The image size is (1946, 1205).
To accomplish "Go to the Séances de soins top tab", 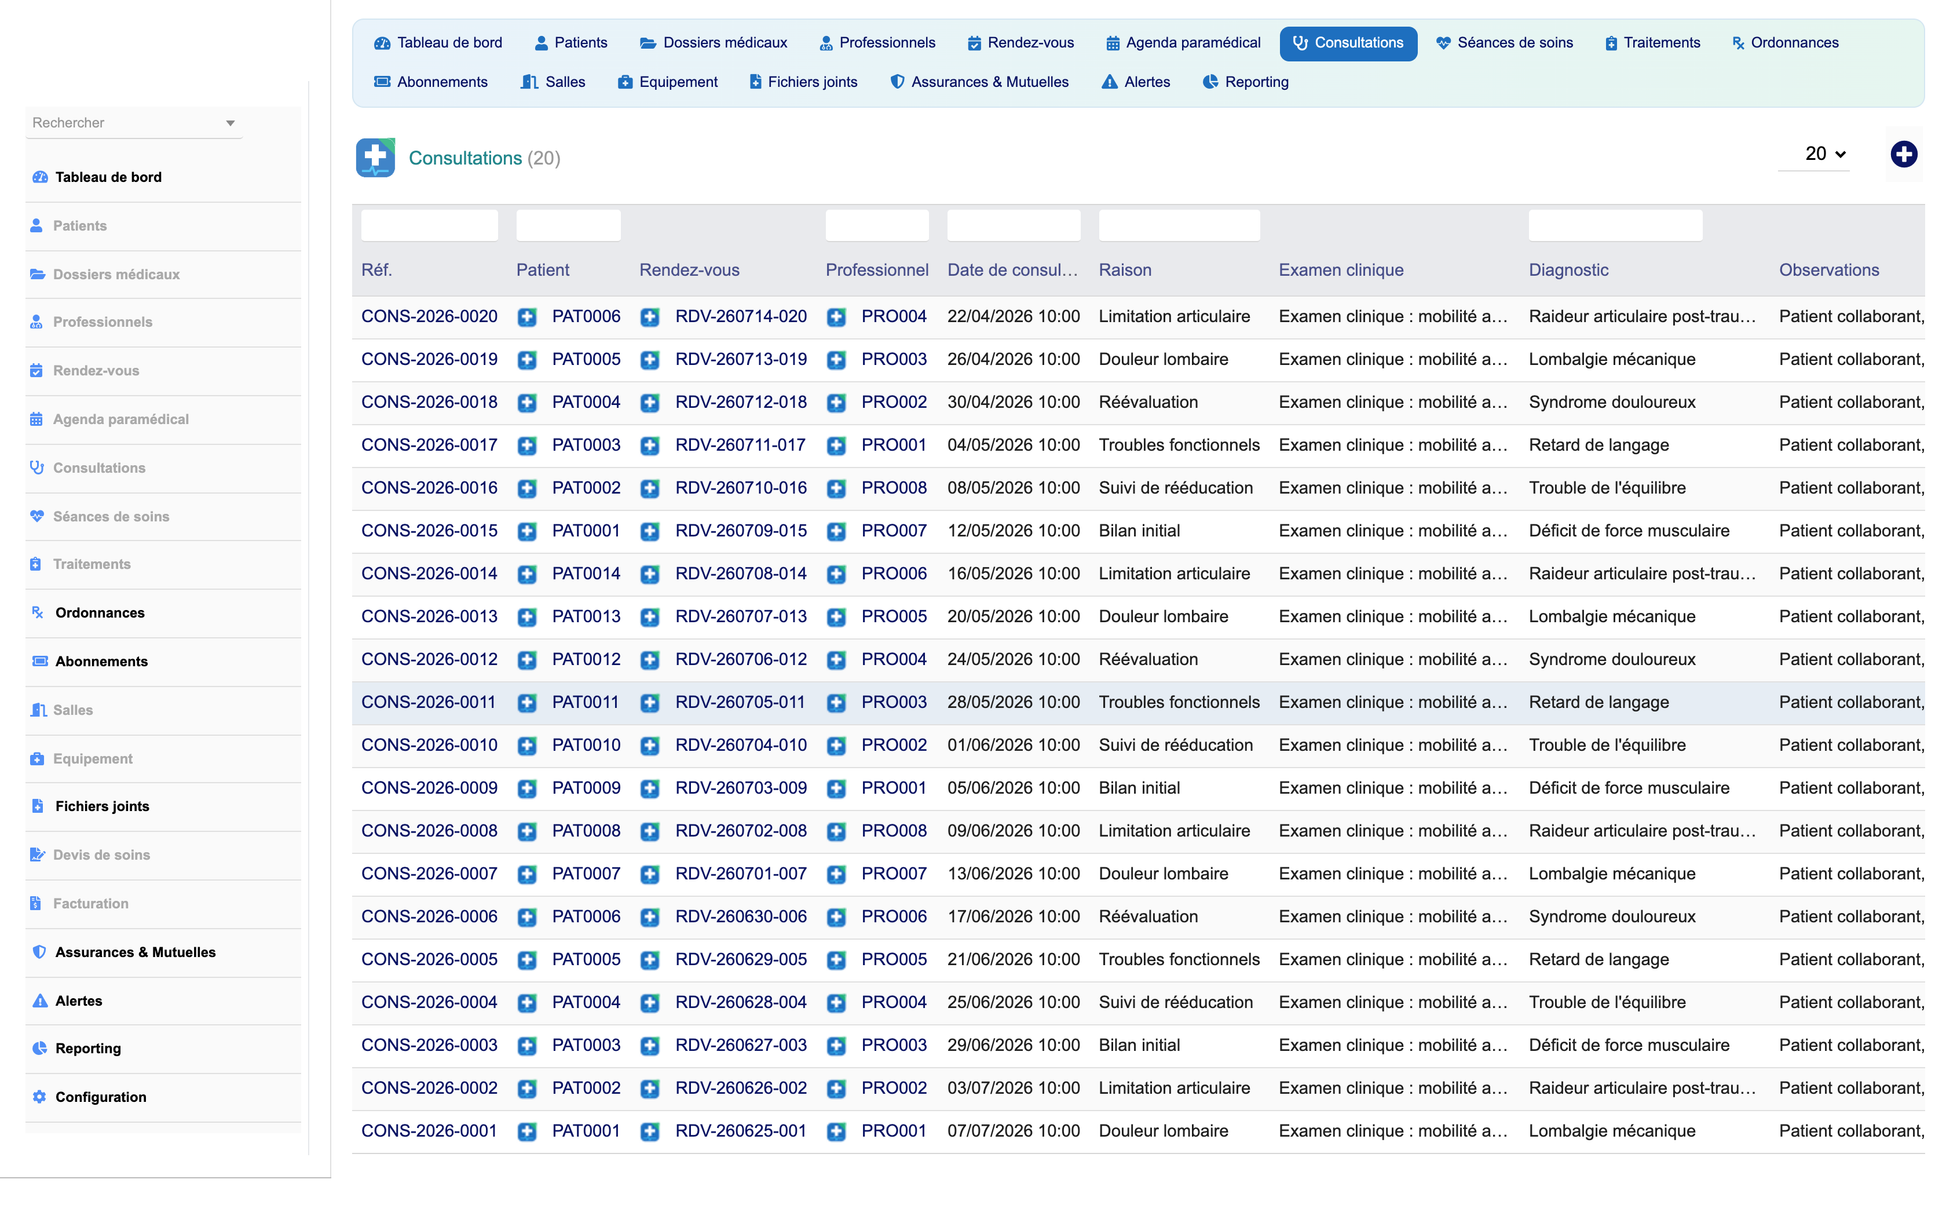I will pos(1504,43).
